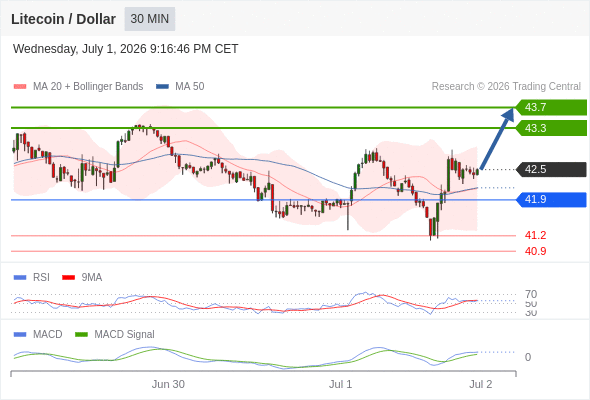Click the 9MA legend label
This screenshot has height=400, width=590.
(92, 278)
